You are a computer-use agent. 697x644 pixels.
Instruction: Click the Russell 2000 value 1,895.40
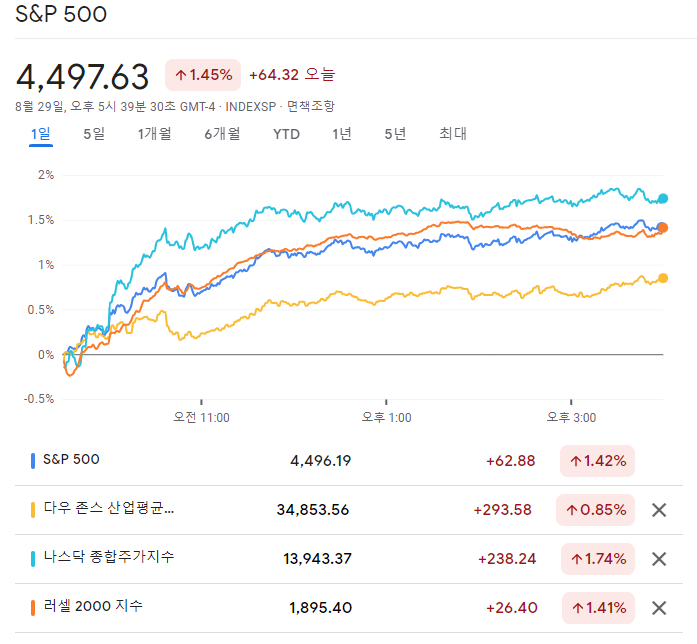click(x=320, y=608)
